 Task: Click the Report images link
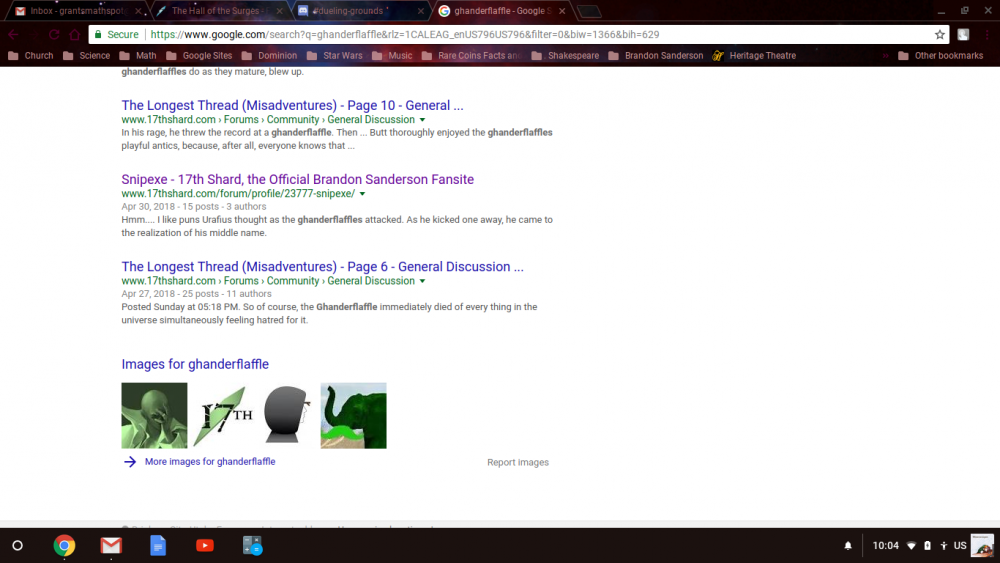click(x=518, y=462)
